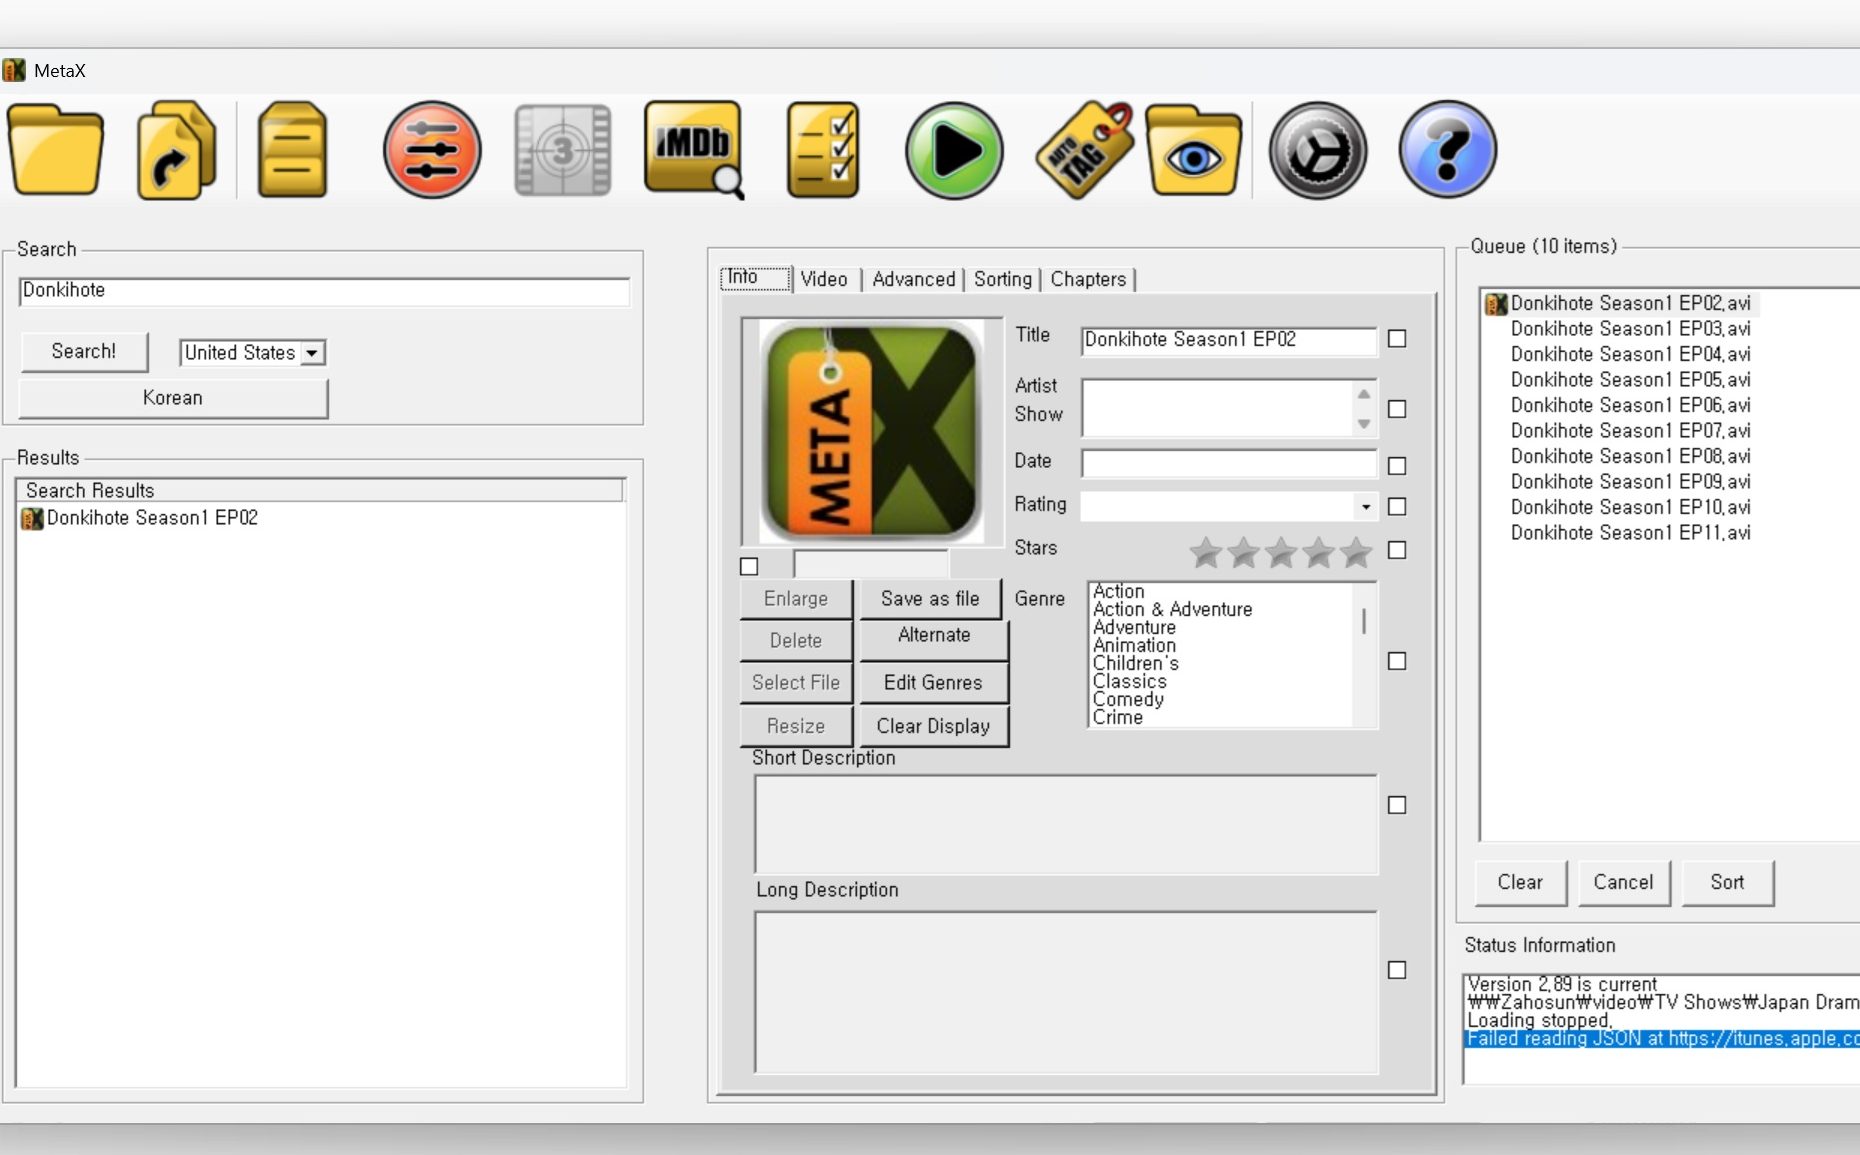Tick the Long Description checkbox

tap(1397, 970)
